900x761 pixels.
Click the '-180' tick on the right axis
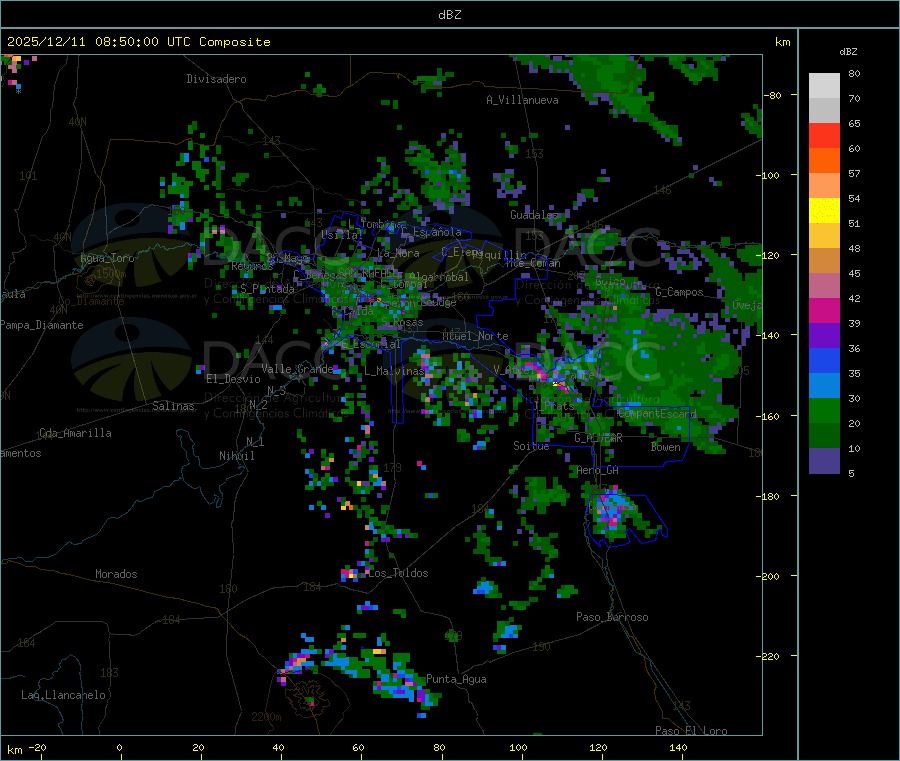768,496
